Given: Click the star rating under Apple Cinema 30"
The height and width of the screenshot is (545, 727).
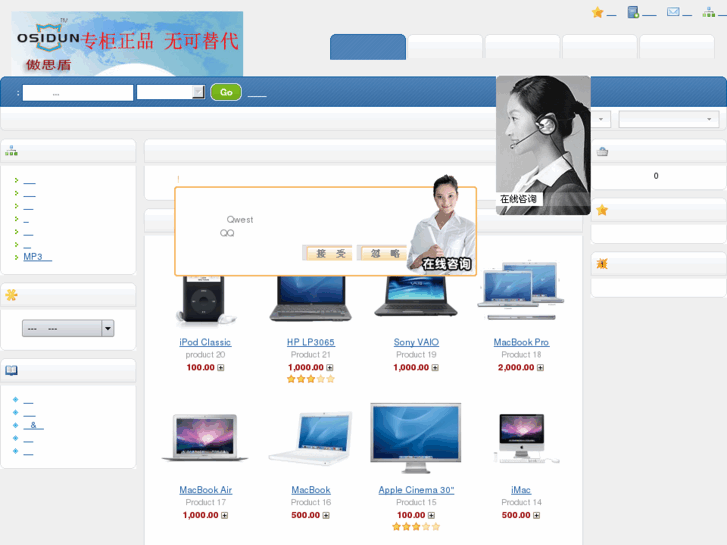Looking at the screenshot, I should [x=416, y=526].
